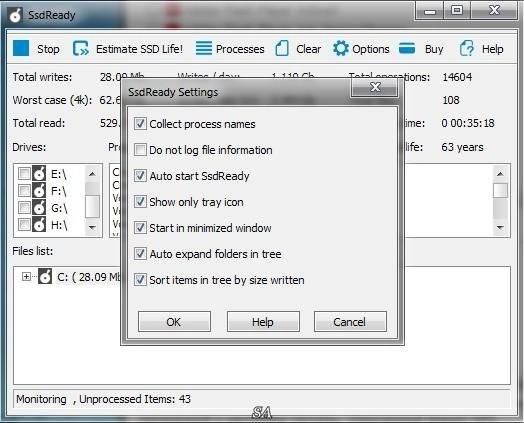Image resolution: width=524 pixels, height=423 pixels.
Task: Click processes list scroll up arrow
Action: [500, 174]
